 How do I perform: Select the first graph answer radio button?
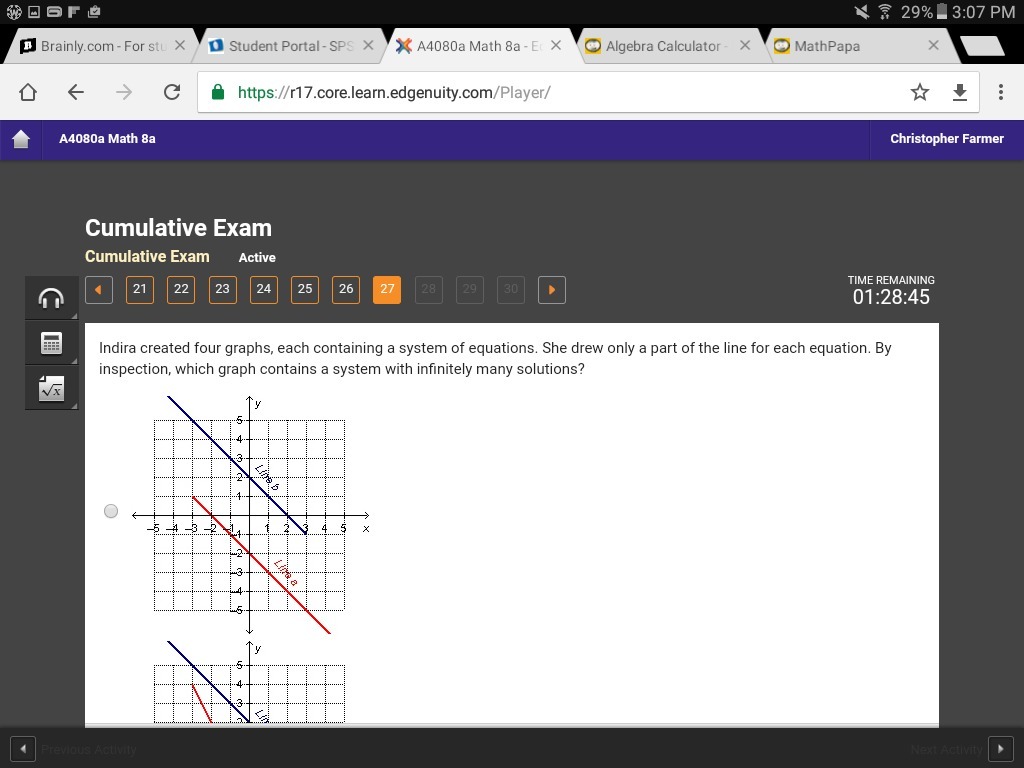pyautogui.click(x=111, y=511)
